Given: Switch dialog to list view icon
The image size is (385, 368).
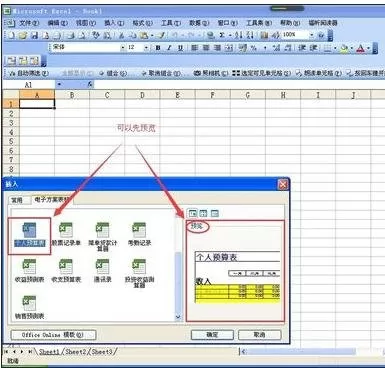Looking at the screenshot, I should 204,213.
